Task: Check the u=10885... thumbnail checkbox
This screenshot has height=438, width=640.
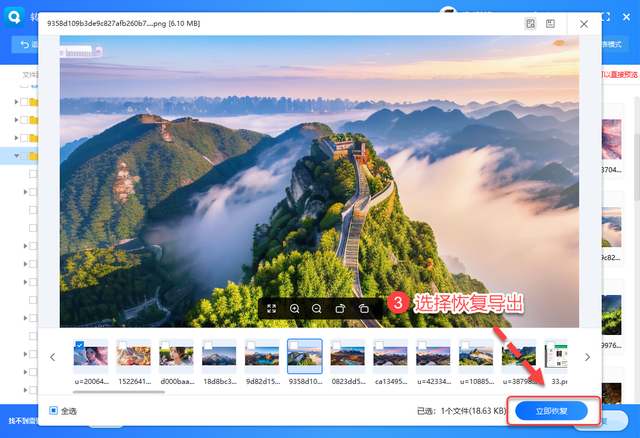Action: 465,345
